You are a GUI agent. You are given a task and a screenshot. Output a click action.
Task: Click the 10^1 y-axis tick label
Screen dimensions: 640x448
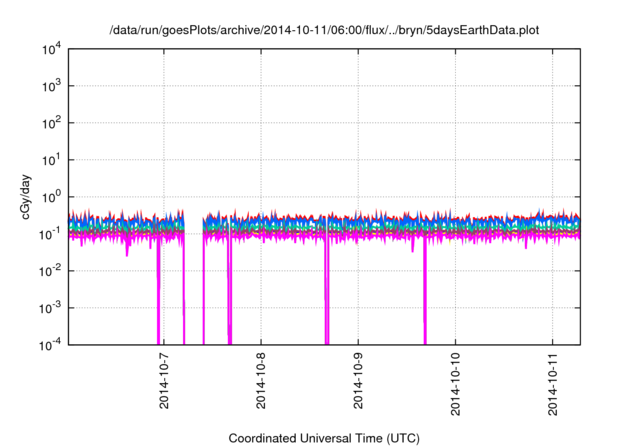pyautogui.click(x=51, y=160)
